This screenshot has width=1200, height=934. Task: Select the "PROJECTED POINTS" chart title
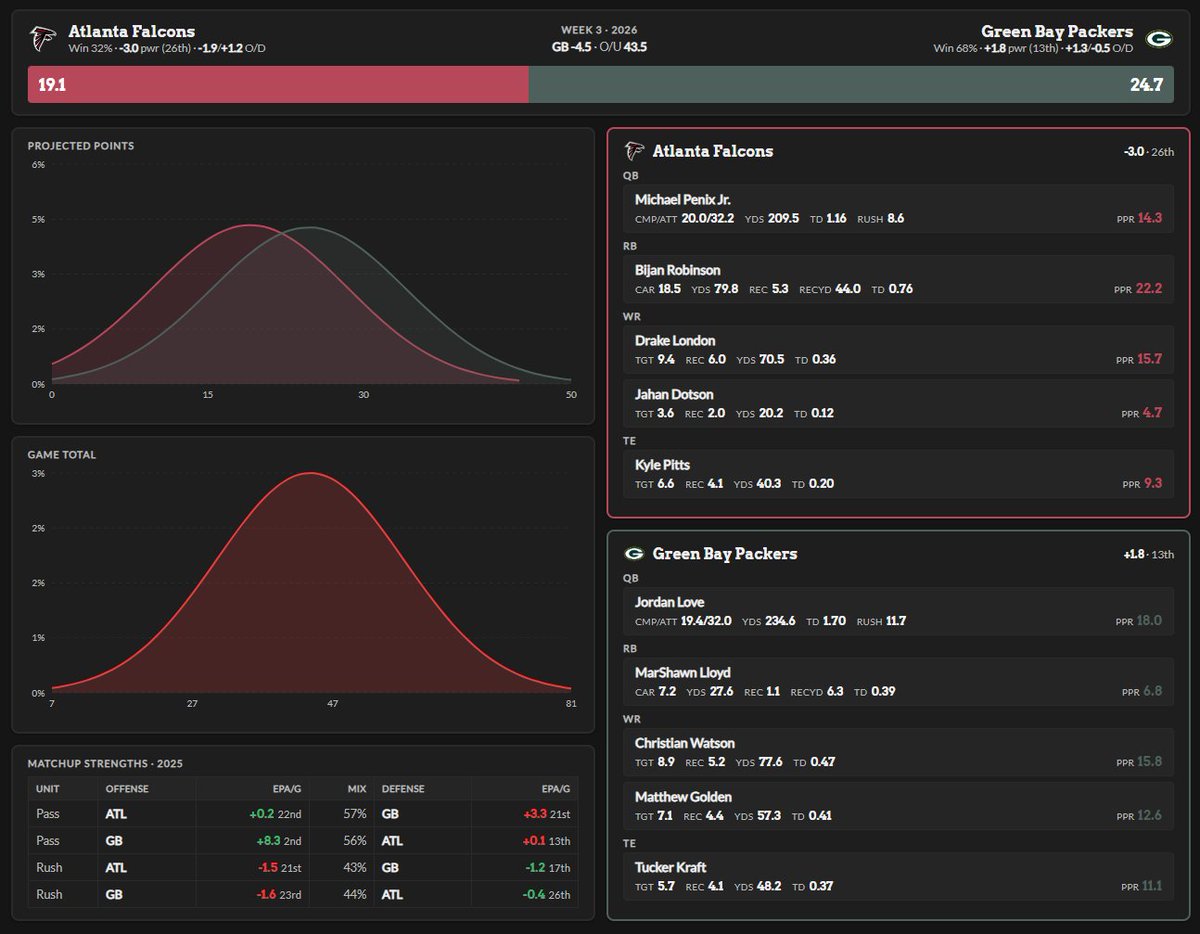tap(81, 146)
